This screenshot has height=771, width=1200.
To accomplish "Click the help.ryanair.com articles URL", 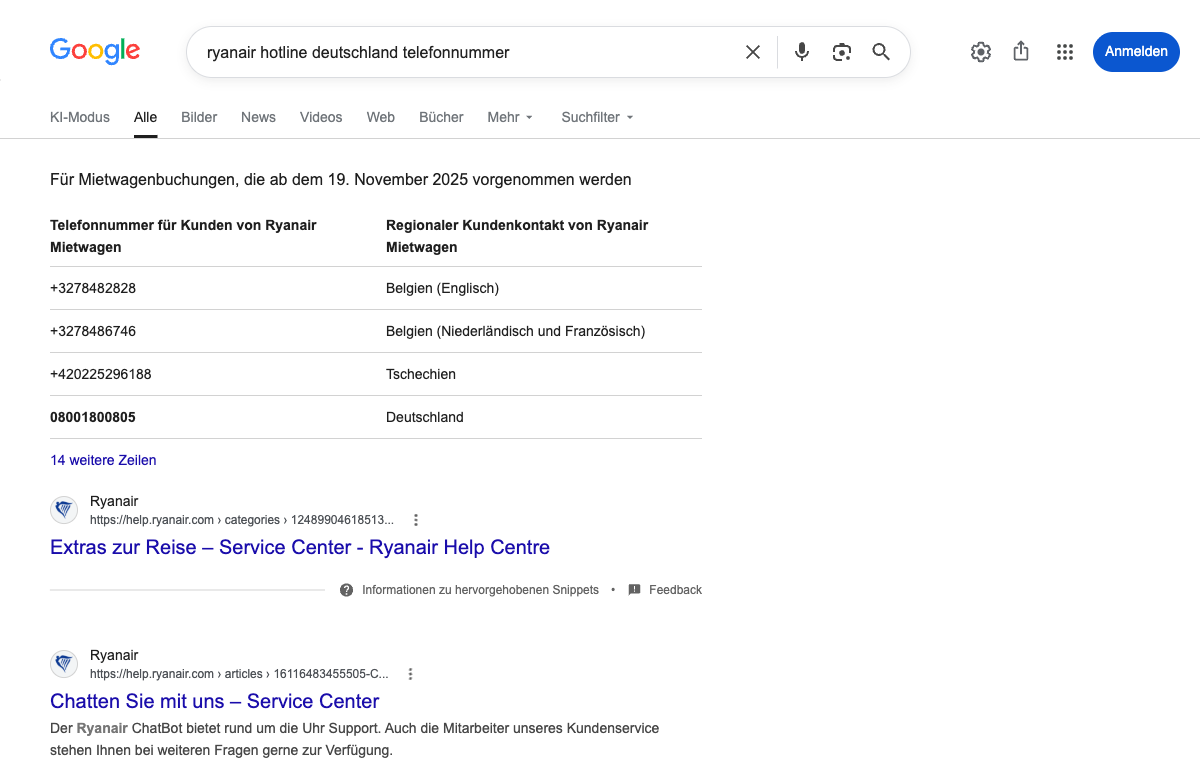I will [239, 674].
